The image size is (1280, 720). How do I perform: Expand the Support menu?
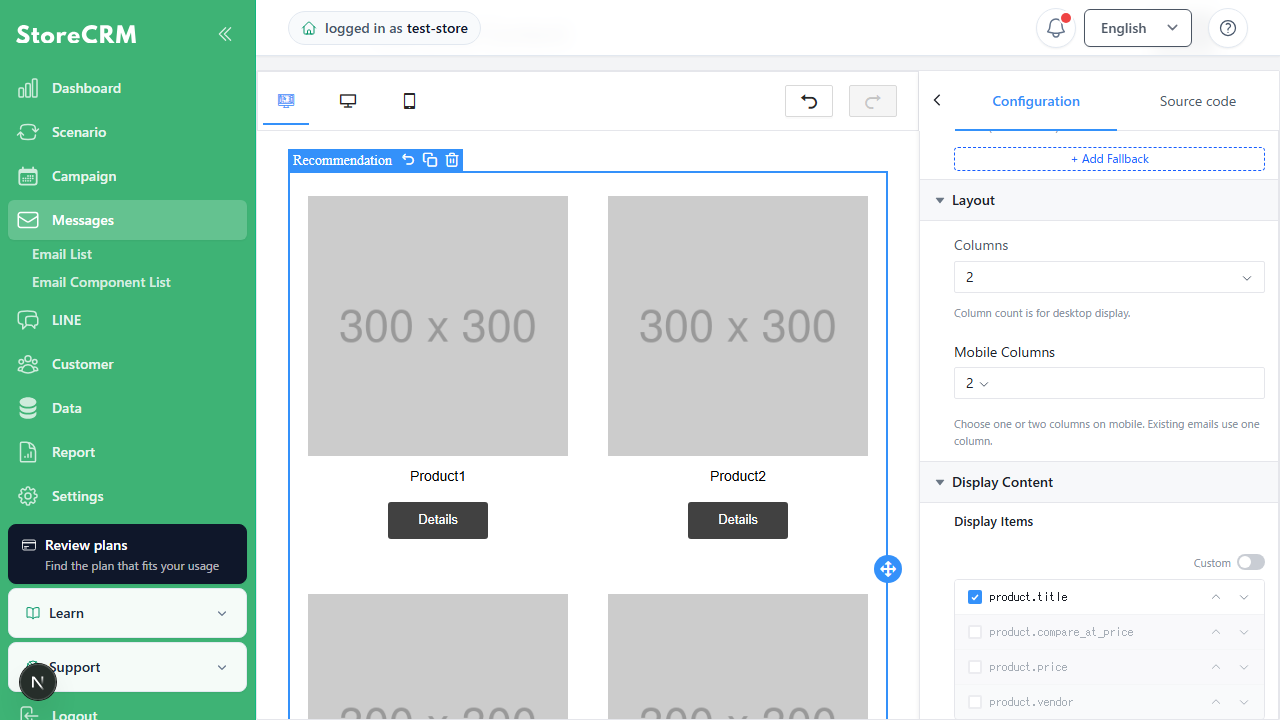point(127,667)
